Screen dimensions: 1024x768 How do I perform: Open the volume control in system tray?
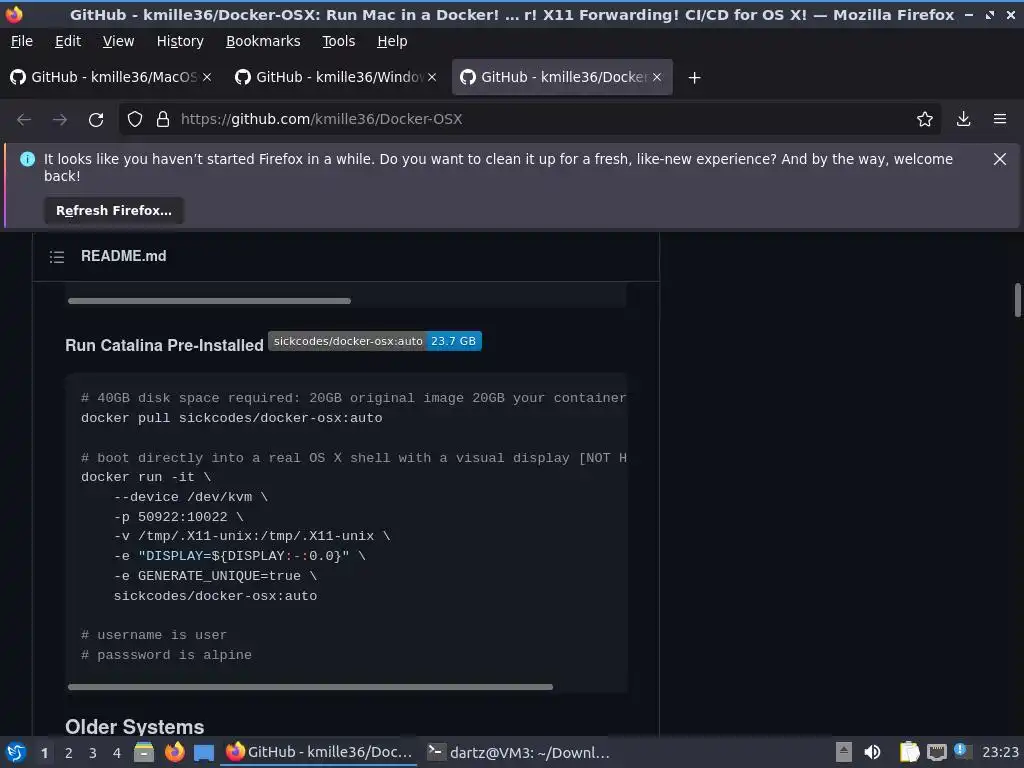pyautogui.click(x=872, y=753)
